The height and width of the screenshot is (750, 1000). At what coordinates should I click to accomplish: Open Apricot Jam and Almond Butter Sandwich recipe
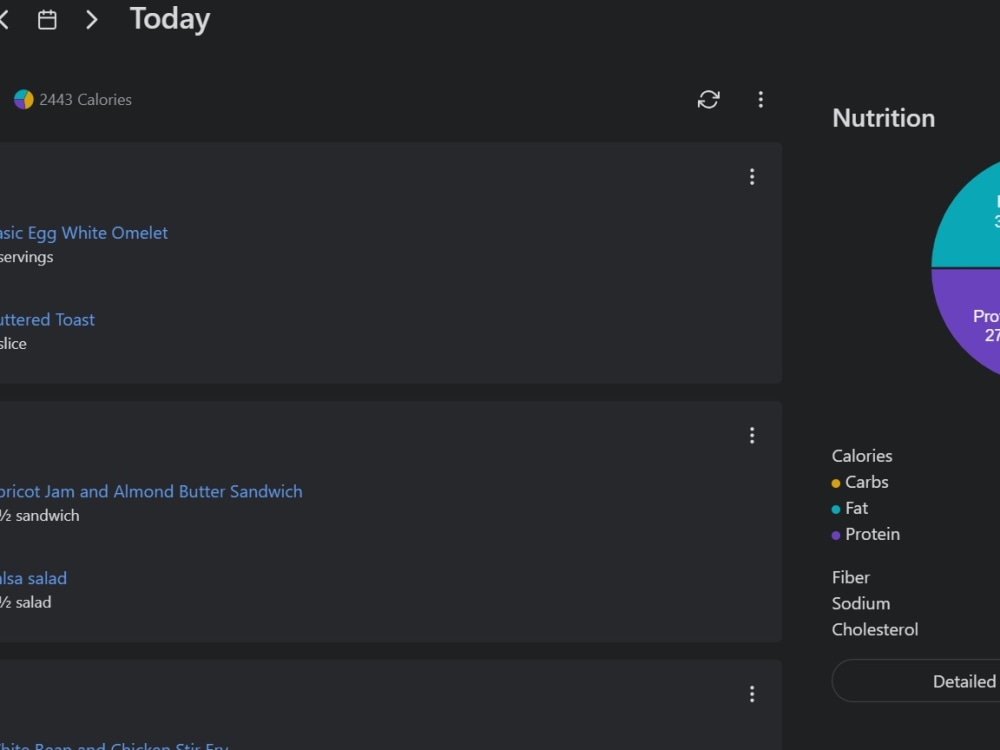[151, 492]
